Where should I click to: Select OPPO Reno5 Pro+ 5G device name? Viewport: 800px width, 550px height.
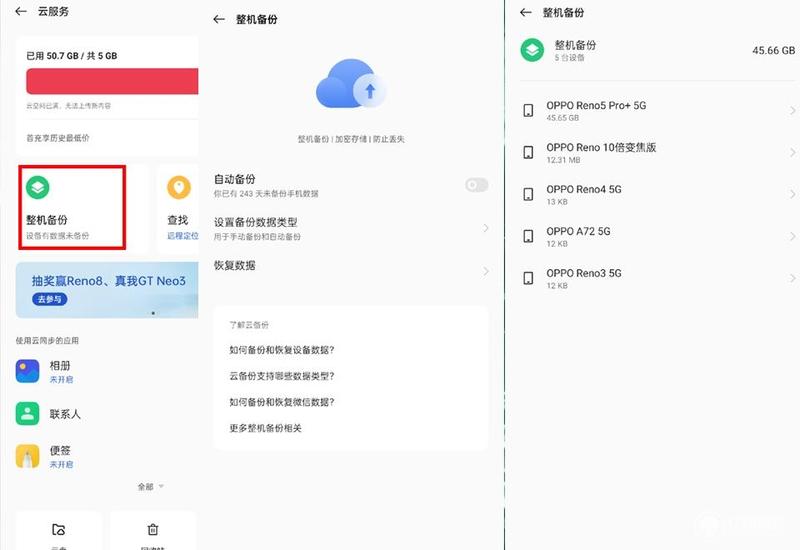point(596,105)
